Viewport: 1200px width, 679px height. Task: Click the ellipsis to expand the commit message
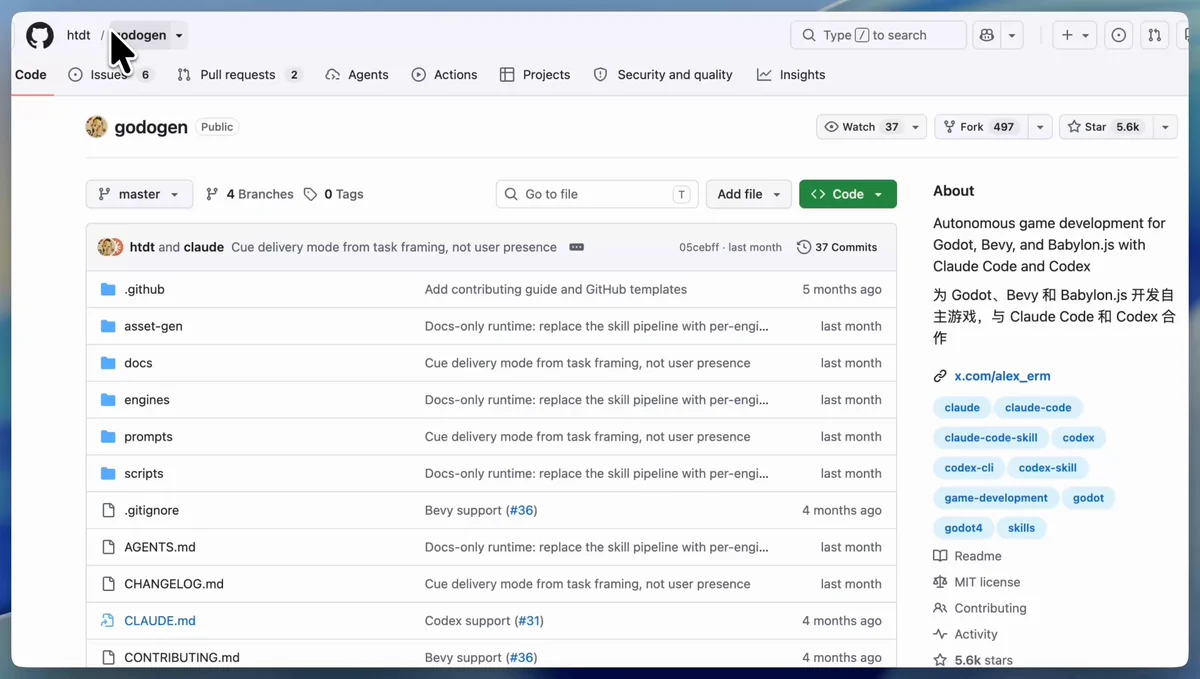click(576, 247)
